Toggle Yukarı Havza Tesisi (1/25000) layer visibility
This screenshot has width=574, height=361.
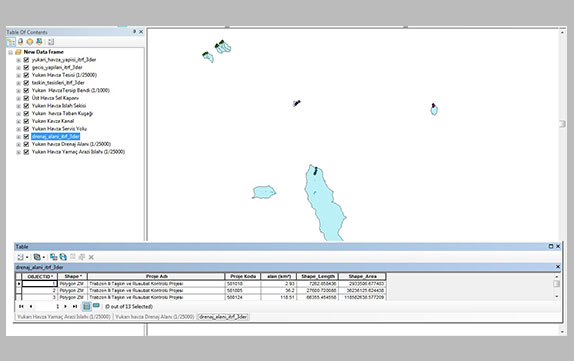click(26, 75)
